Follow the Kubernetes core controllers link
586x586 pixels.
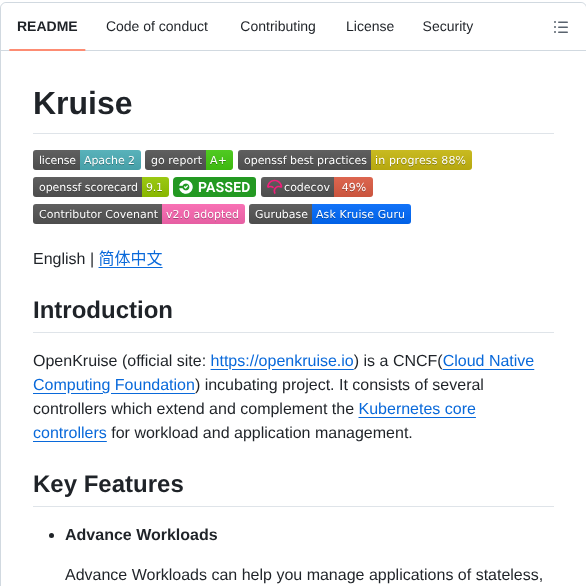417,408
